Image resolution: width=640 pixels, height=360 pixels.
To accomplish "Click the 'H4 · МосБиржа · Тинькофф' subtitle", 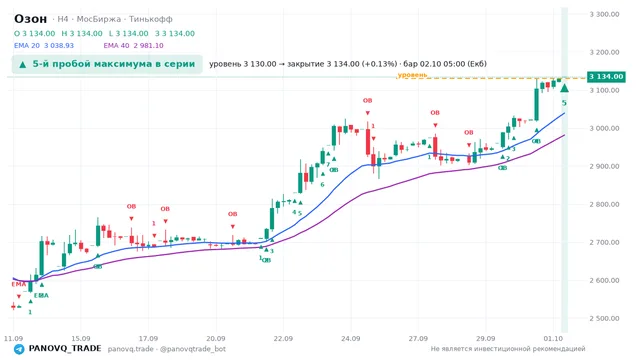I will [x=115, y=19].
